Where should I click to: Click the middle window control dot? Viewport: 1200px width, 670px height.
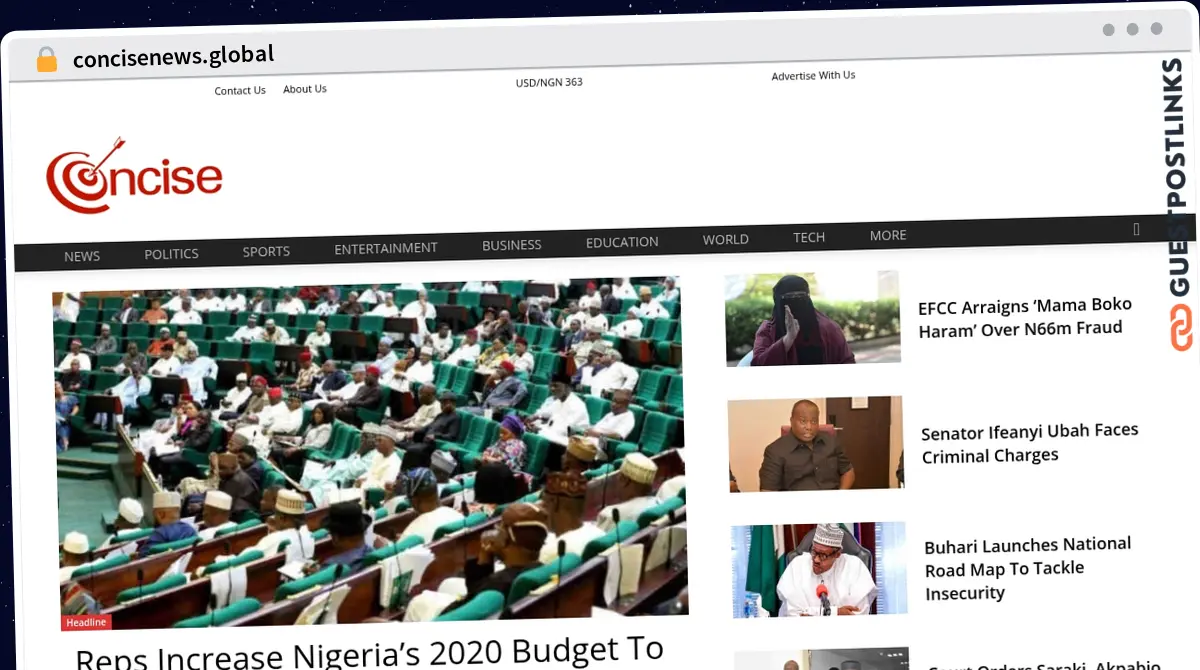point(1134,30)
